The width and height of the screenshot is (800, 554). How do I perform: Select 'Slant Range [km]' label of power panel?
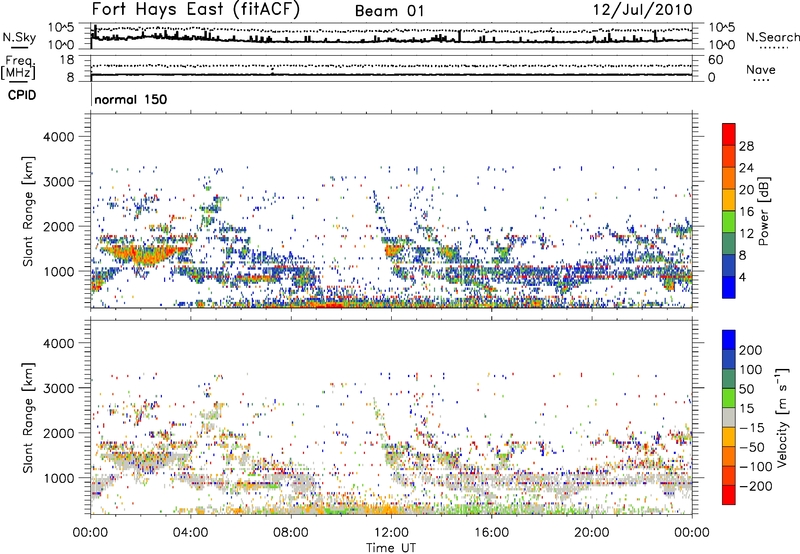(28, 211)
